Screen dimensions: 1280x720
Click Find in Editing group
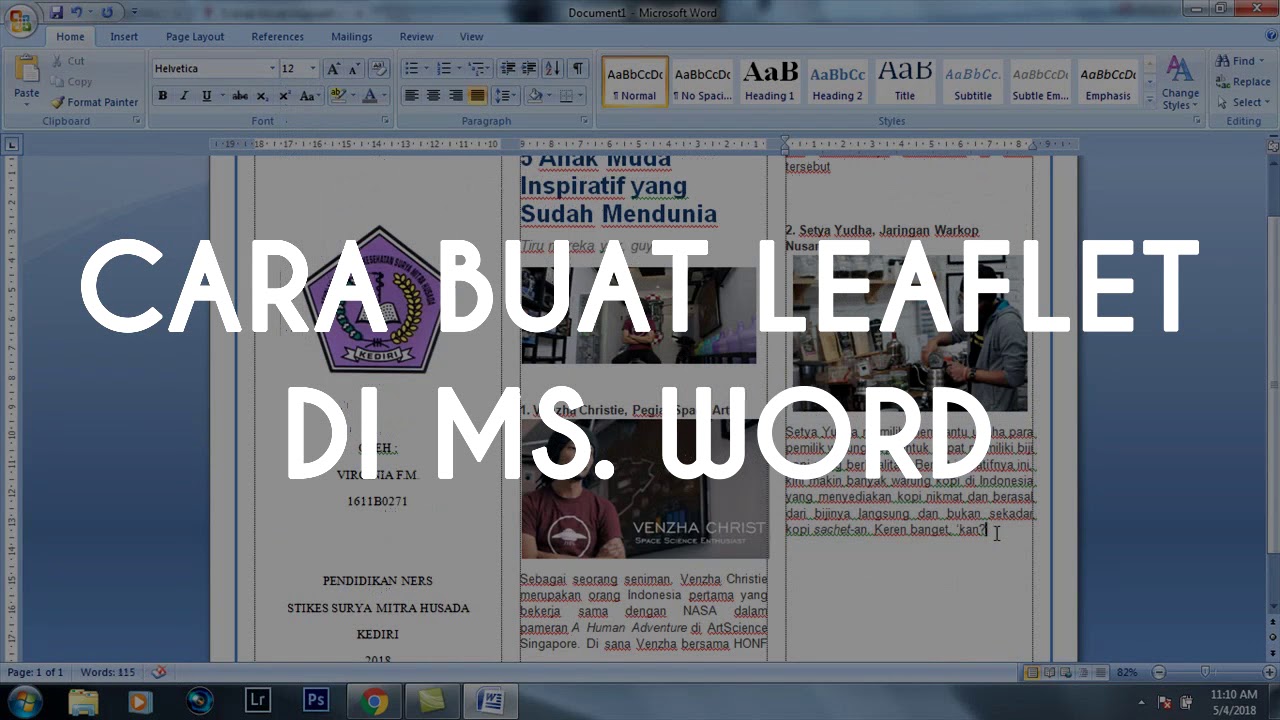click(x=1238, y=61)
